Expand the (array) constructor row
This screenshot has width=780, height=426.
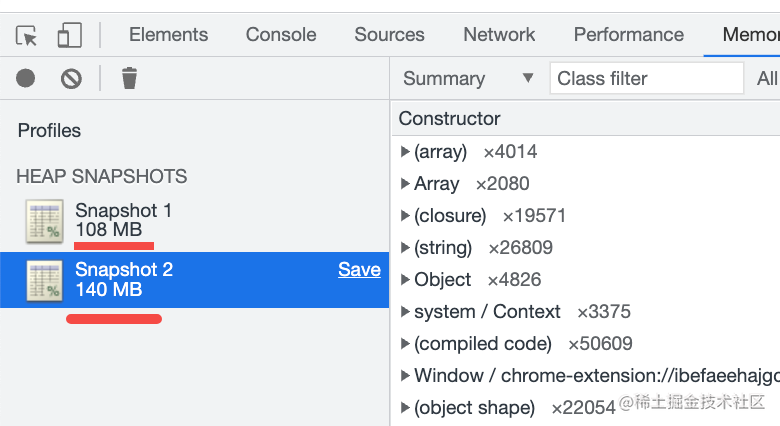tap(405, 152)
